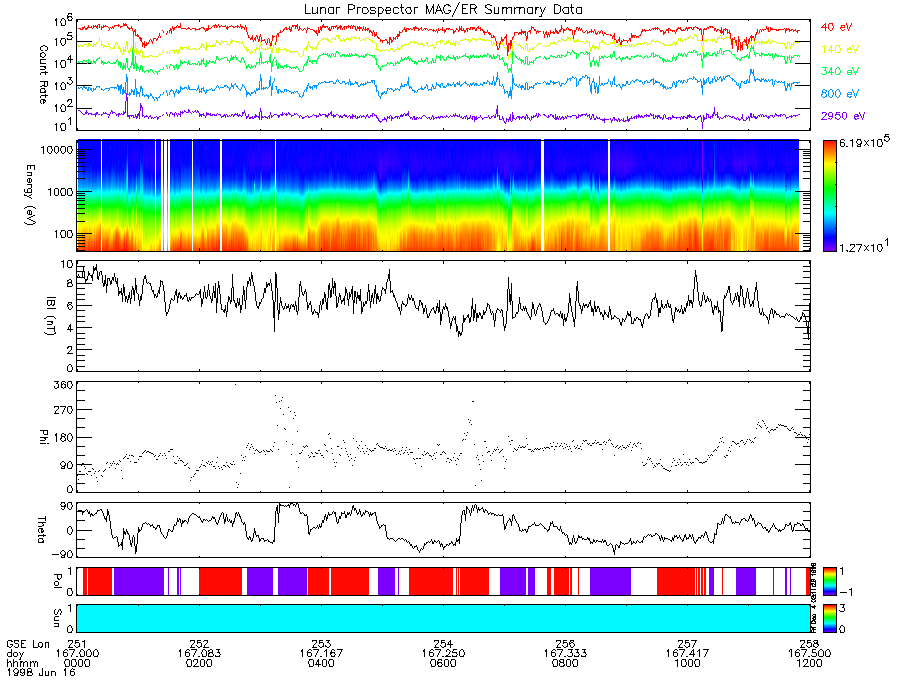Click the time tick label '0800'

[x=565, y=663]
